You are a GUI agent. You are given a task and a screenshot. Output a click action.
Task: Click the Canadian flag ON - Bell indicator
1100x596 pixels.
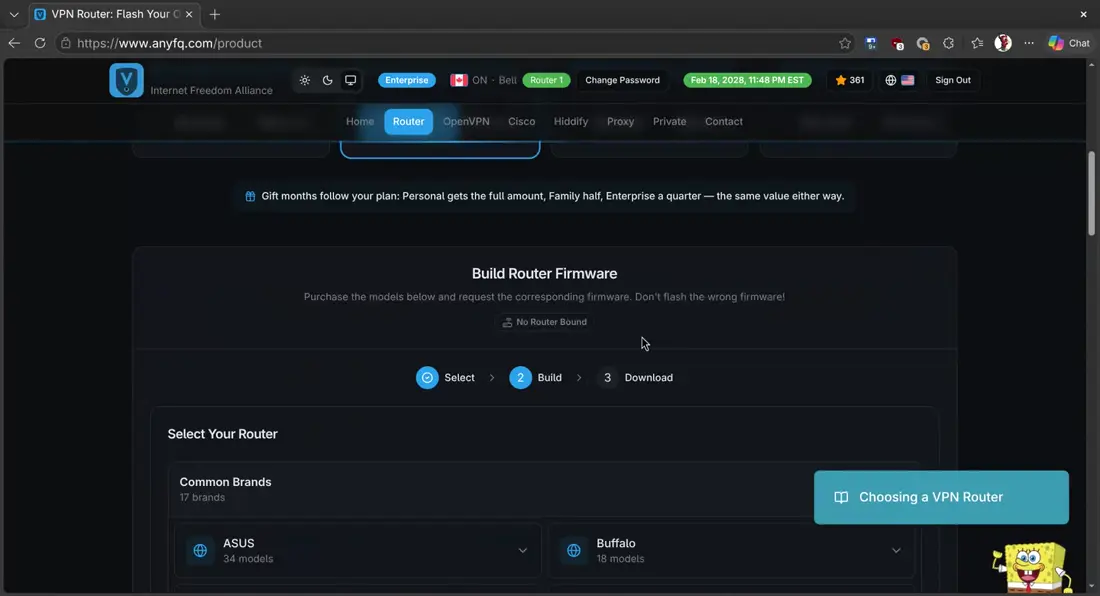point(483,80)
